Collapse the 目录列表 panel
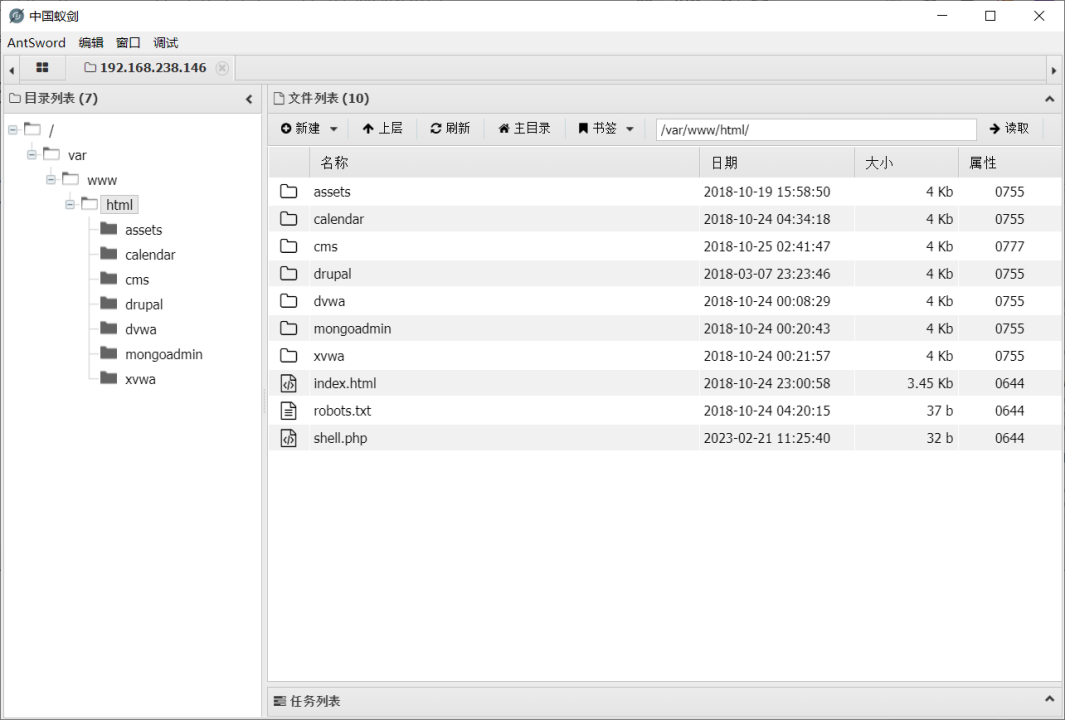This screenshot has height=720, width=1065. (x=249, y=99)
